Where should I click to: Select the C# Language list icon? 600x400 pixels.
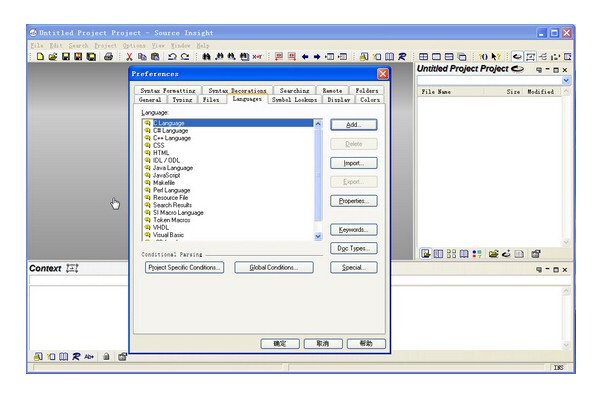[x=148, y=130]
